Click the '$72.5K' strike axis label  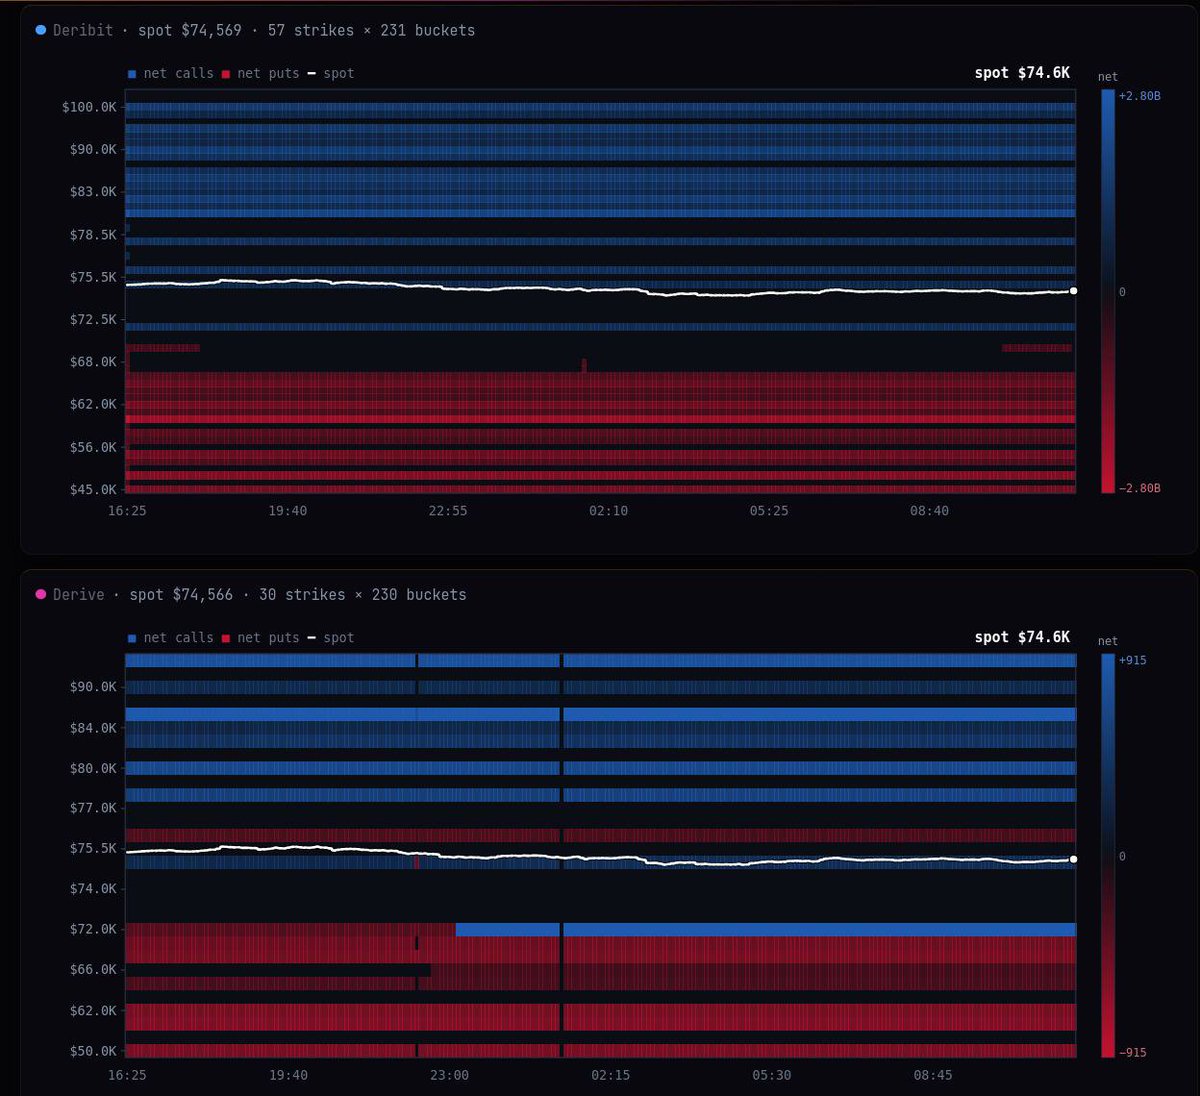[x=93, y=320]
